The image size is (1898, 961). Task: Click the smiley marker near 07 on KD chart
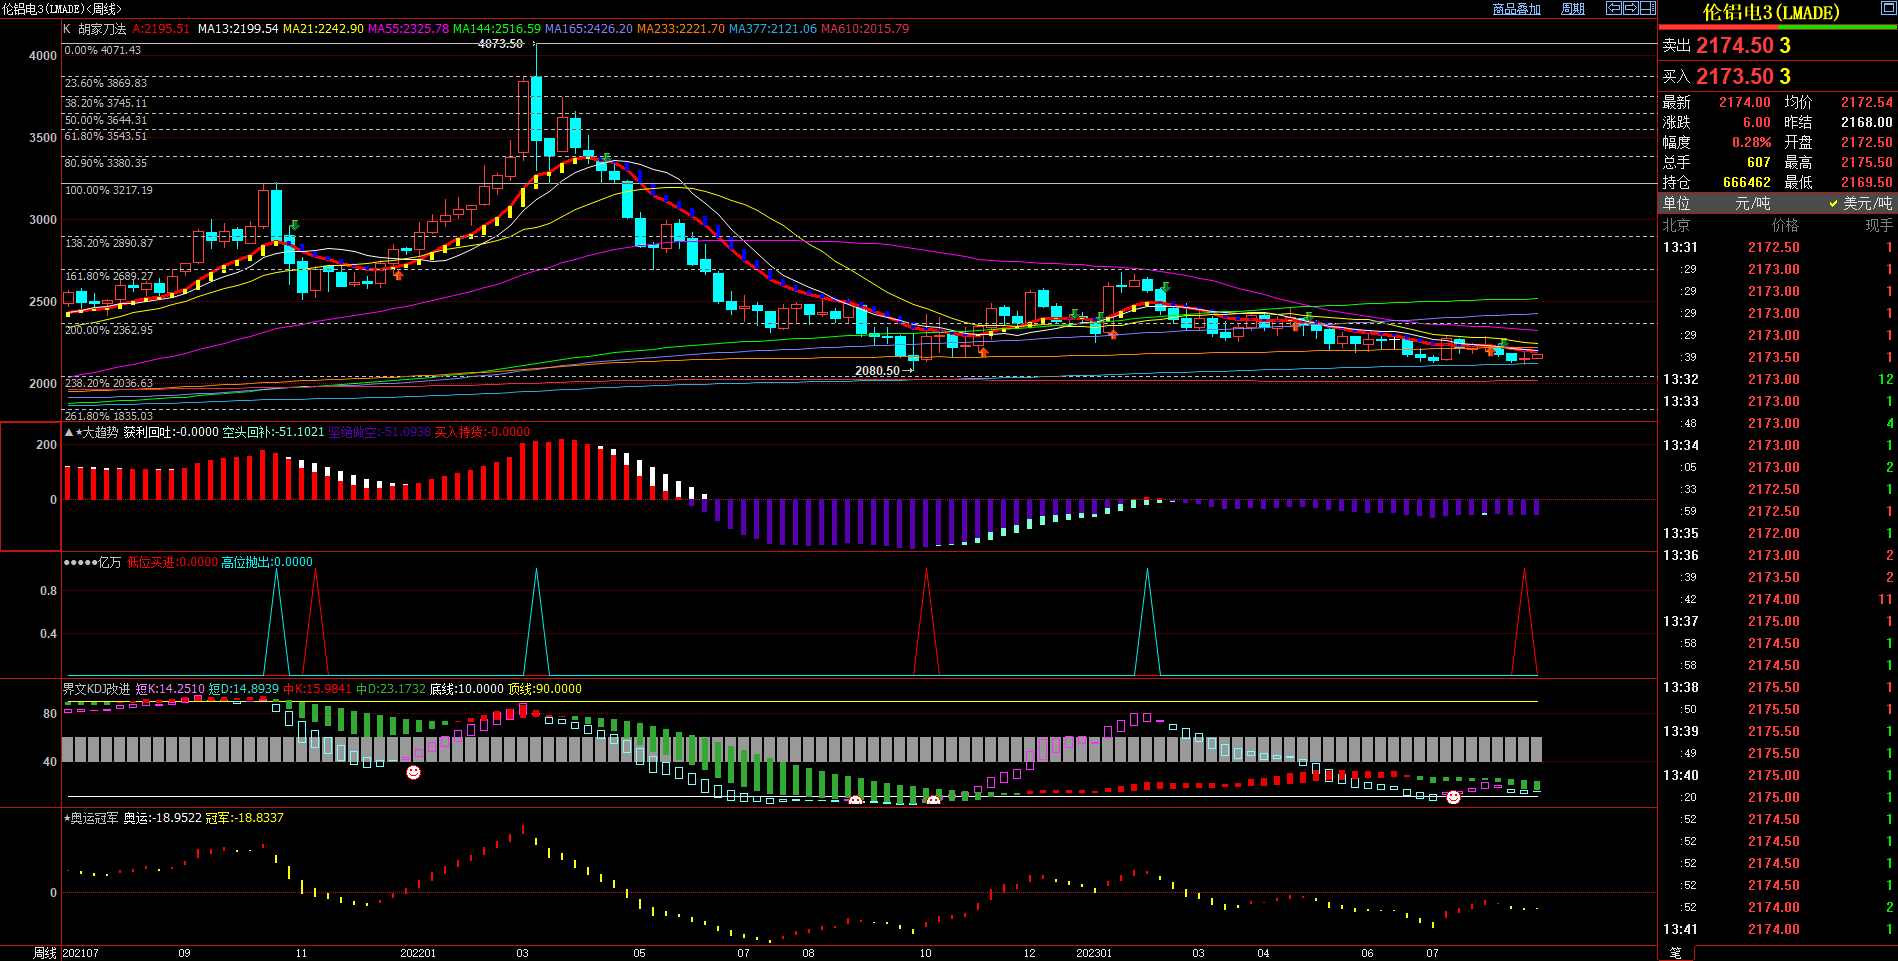tap(1453, 797)
